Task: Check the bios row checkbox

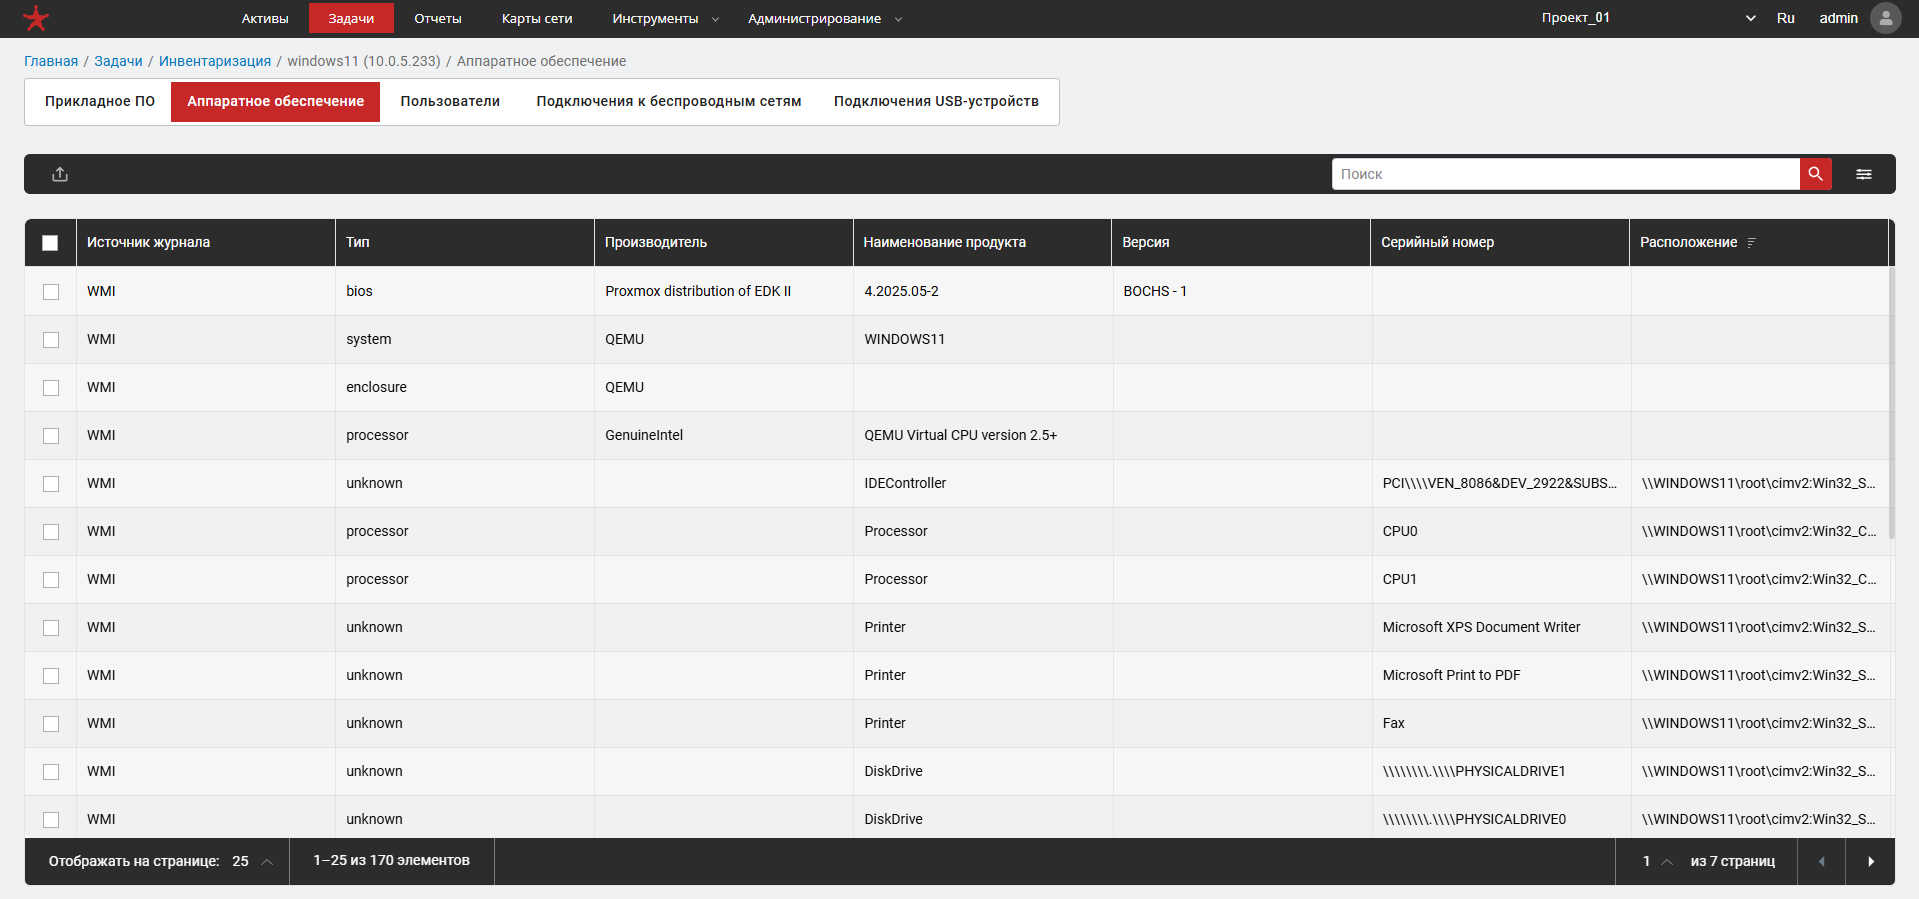Action: tap(51, 292)
